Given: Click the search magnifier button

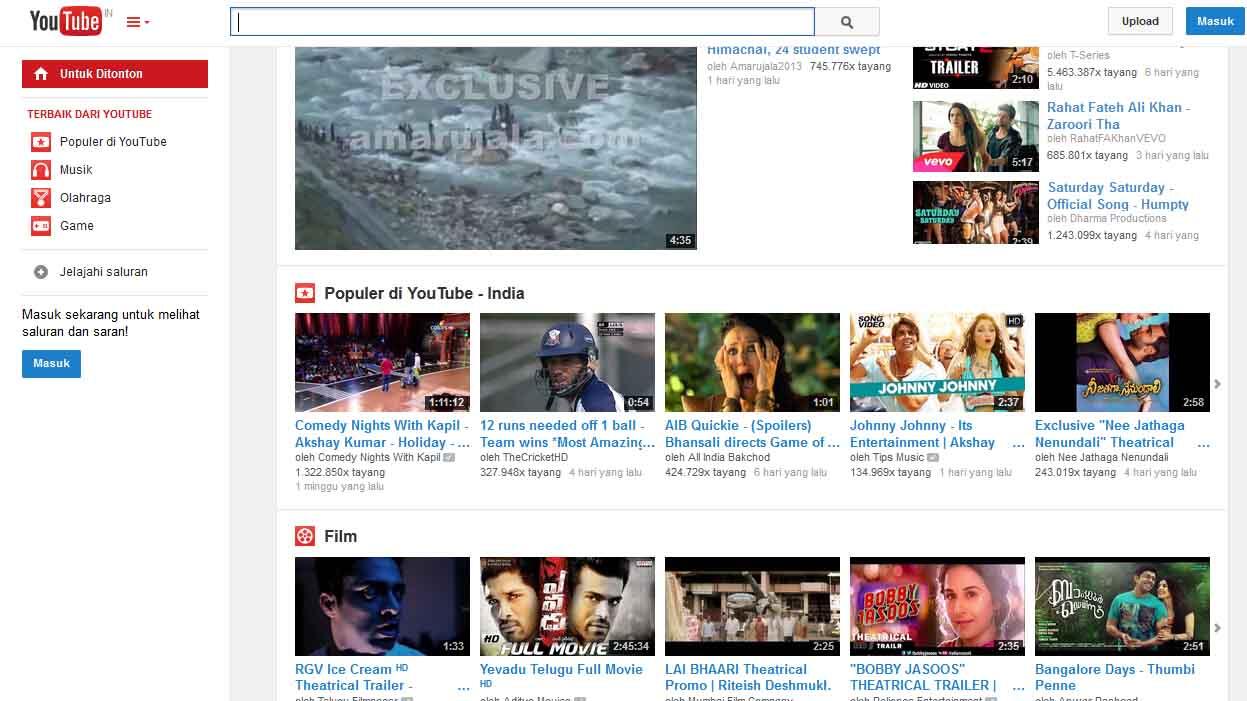Looking at the screenshot, I should (x=847, y=22).
